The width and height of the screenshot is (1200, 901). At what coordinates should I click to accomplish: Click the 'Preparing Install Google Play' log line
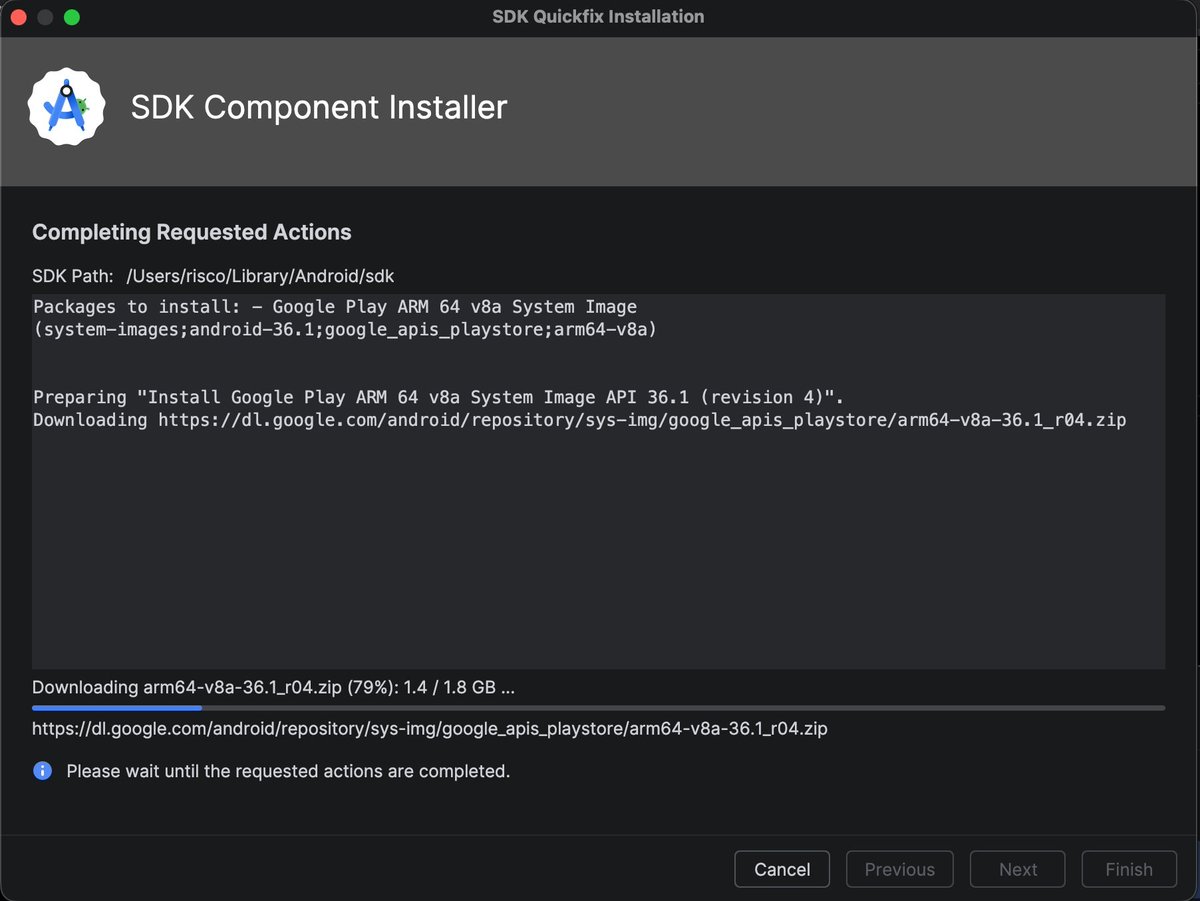439,397
